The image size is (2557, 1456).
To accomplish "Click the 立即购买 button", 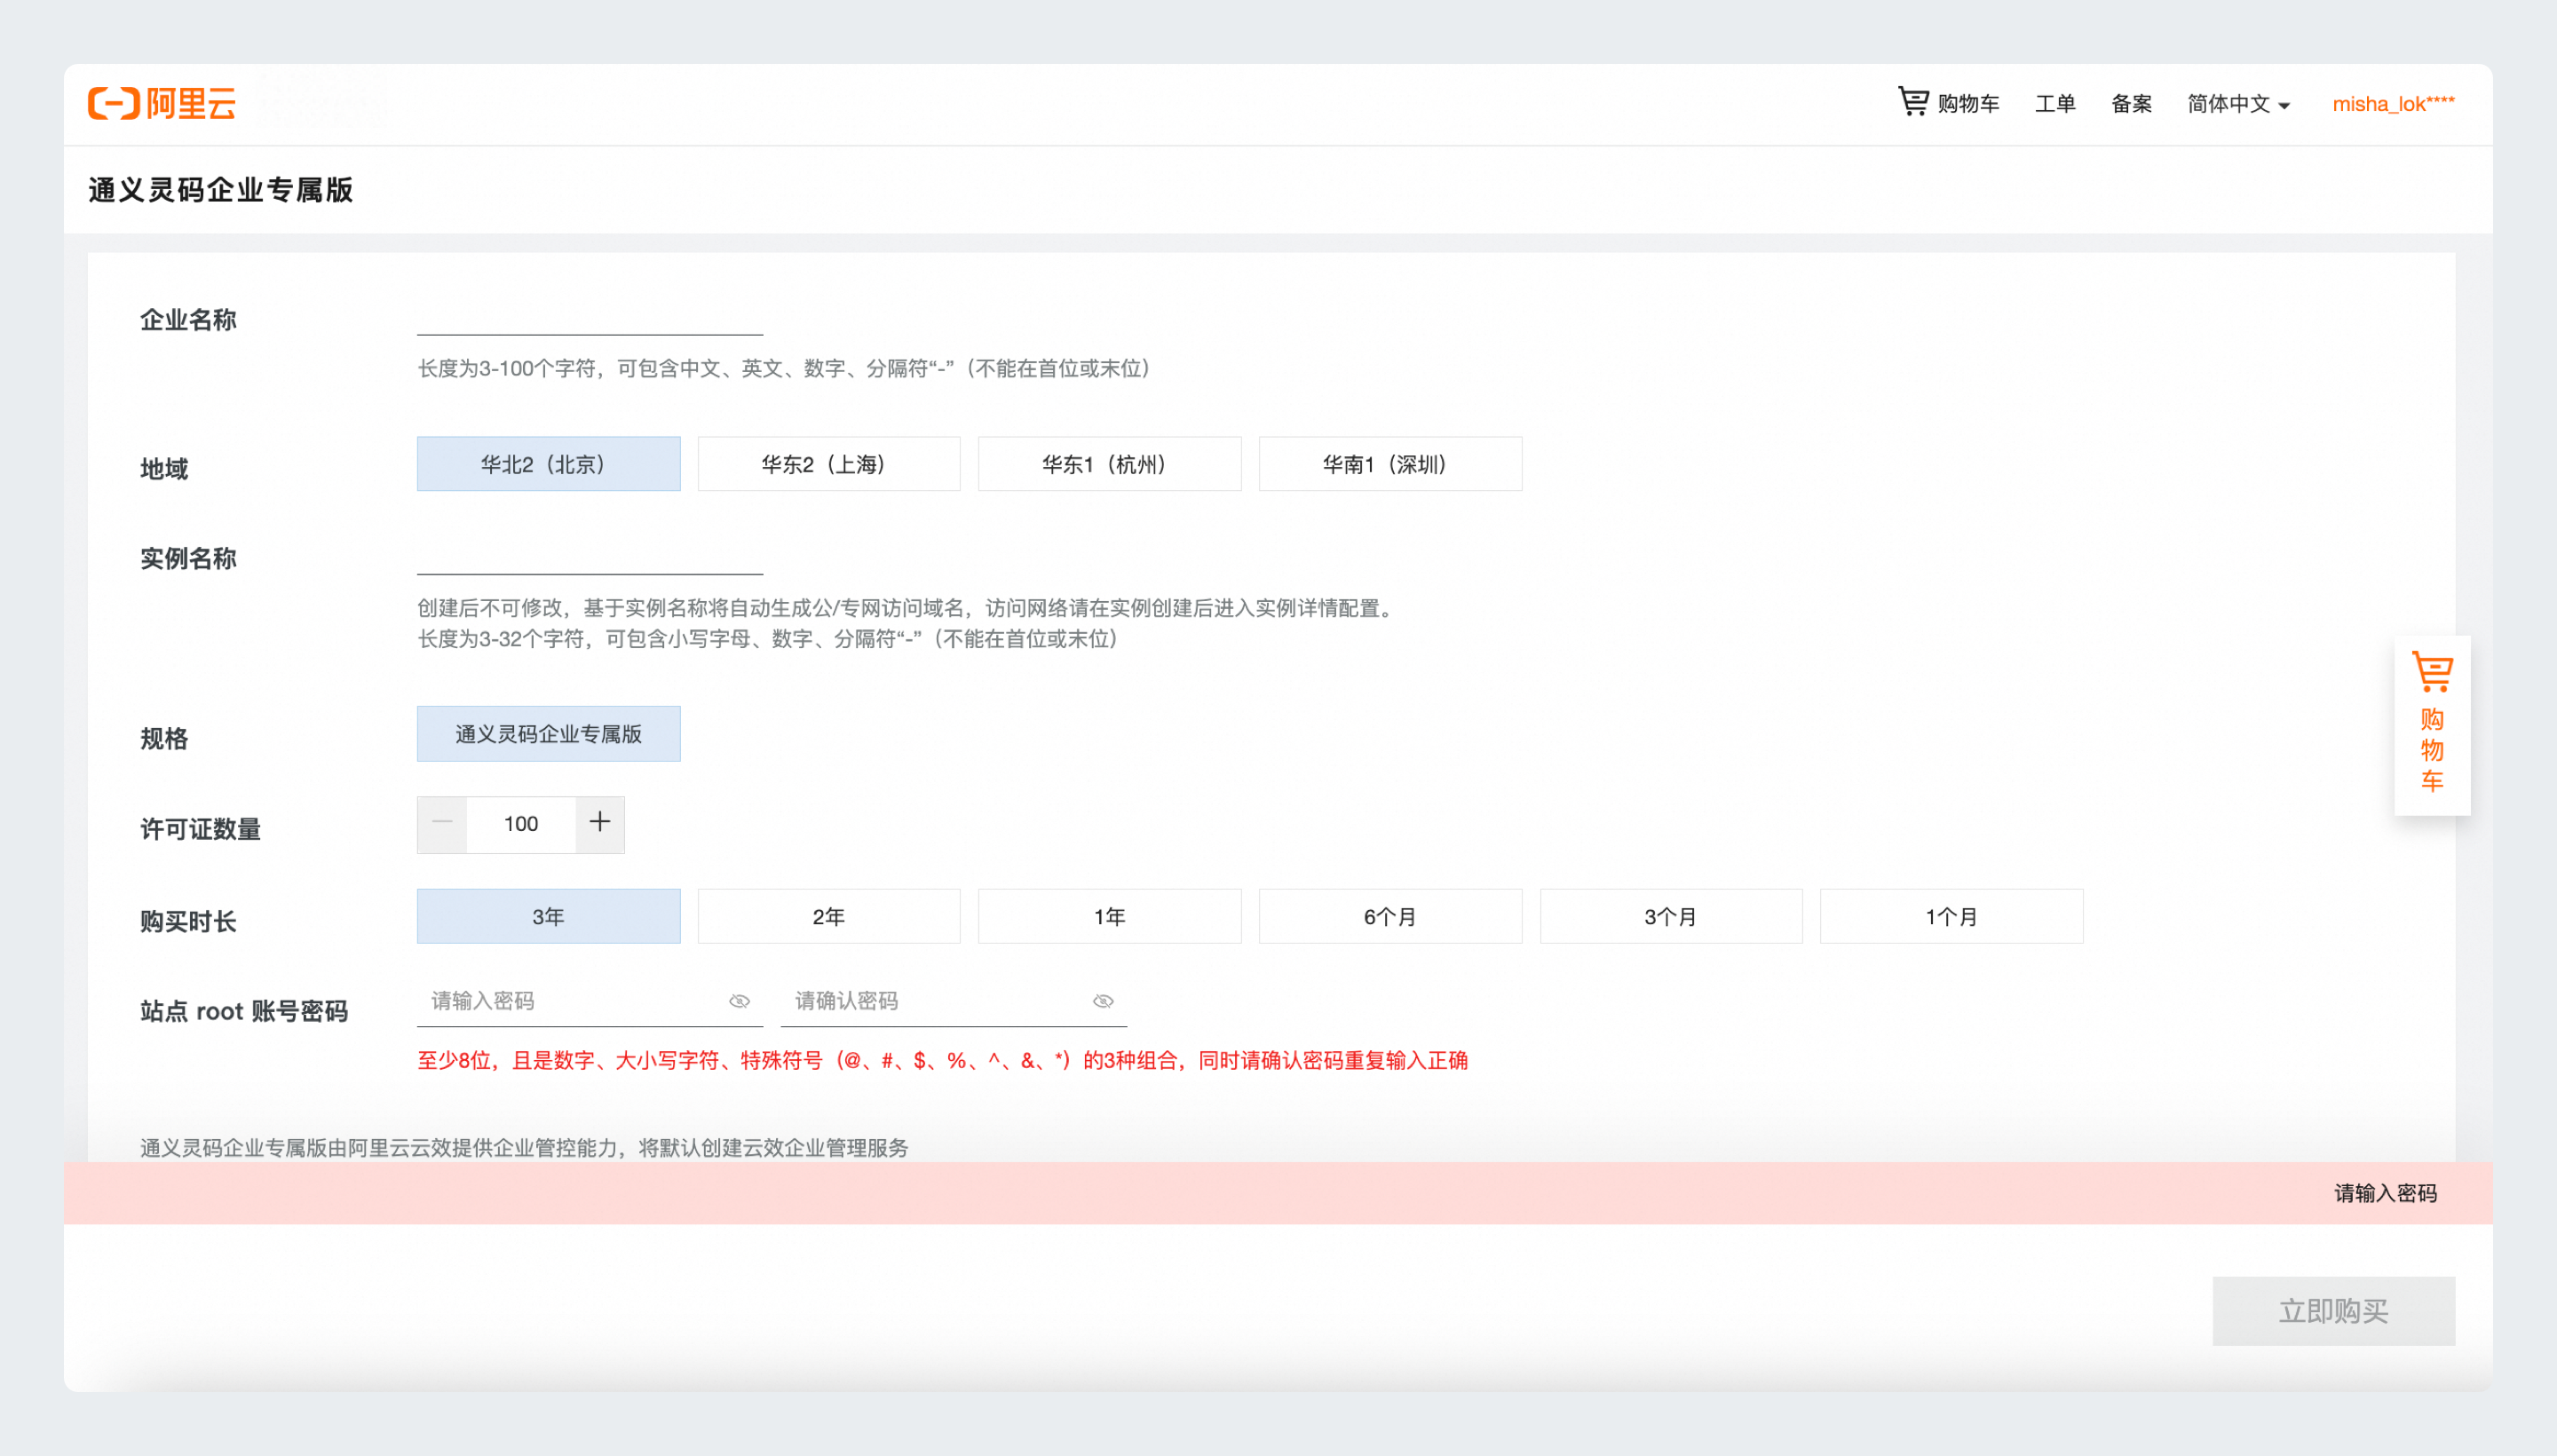I will coord(2333,1311).
